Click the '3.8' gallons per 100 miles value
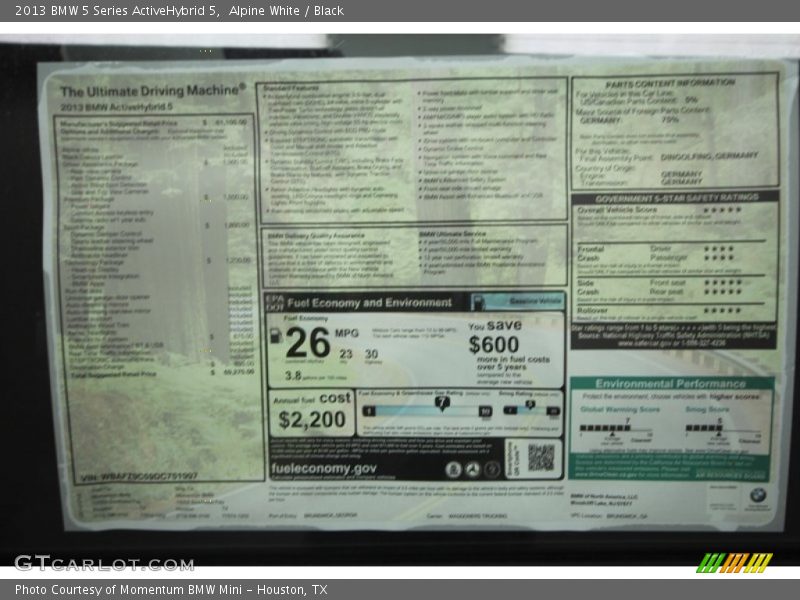 tap(293, 376)
